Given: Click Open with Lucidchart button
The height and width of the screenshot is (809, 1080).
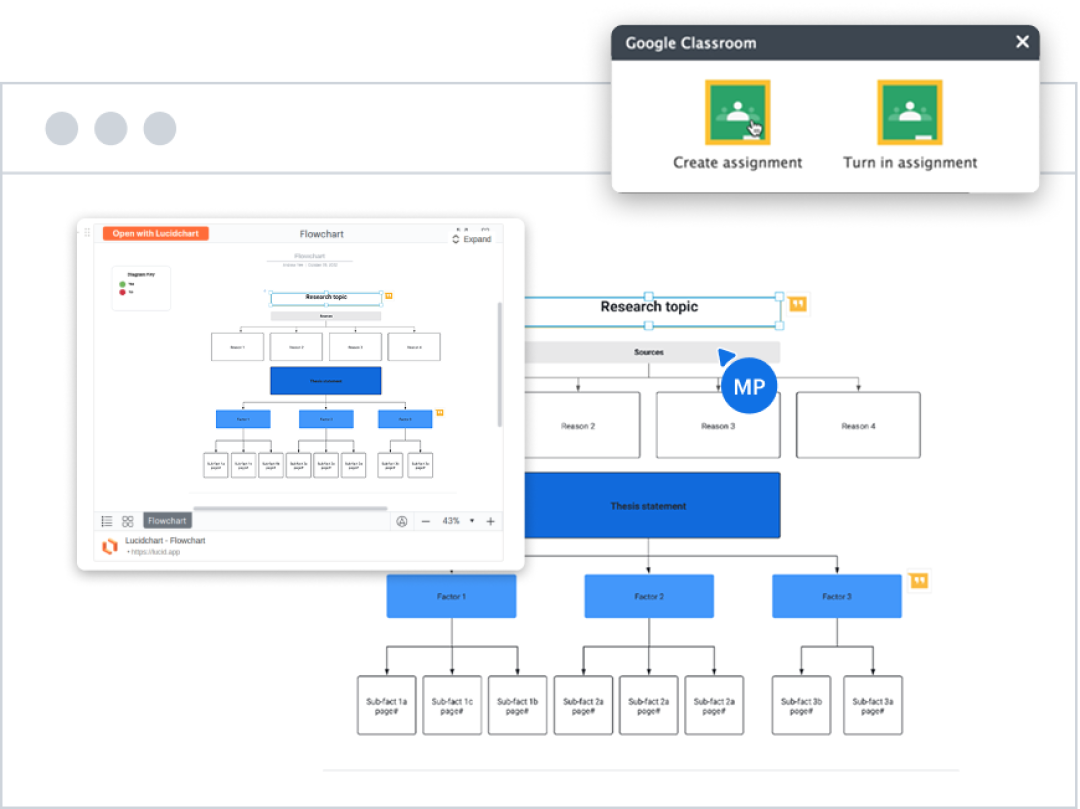Looking at the screenshot, I should point(156,233).
